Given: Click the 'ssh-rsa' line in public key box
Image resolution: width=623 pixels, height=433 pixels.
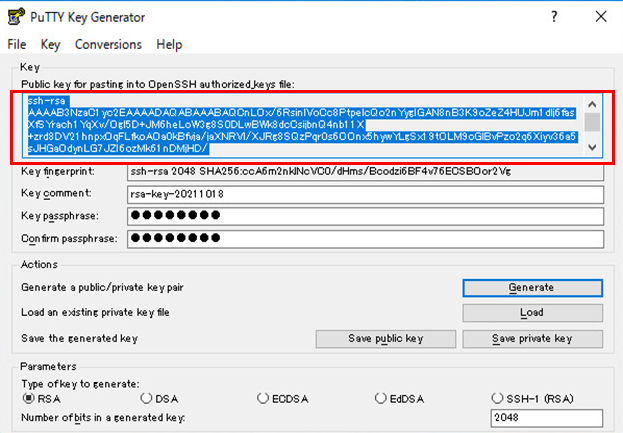Looking at the screenshot, I should 46,101.
